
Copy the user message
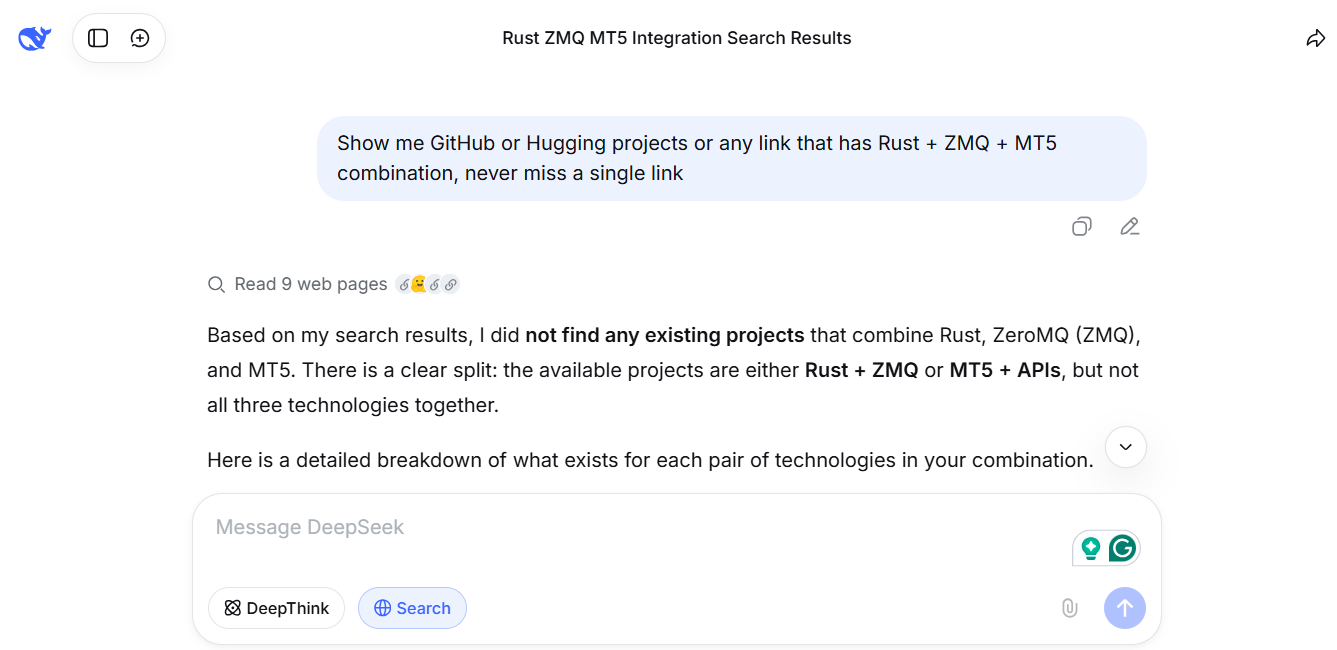click(x=1081, y=226)
